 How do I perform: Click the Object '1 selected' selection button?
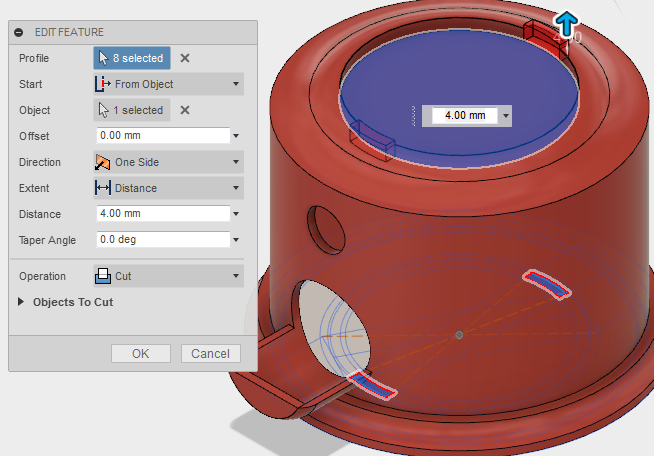point(132,110)
